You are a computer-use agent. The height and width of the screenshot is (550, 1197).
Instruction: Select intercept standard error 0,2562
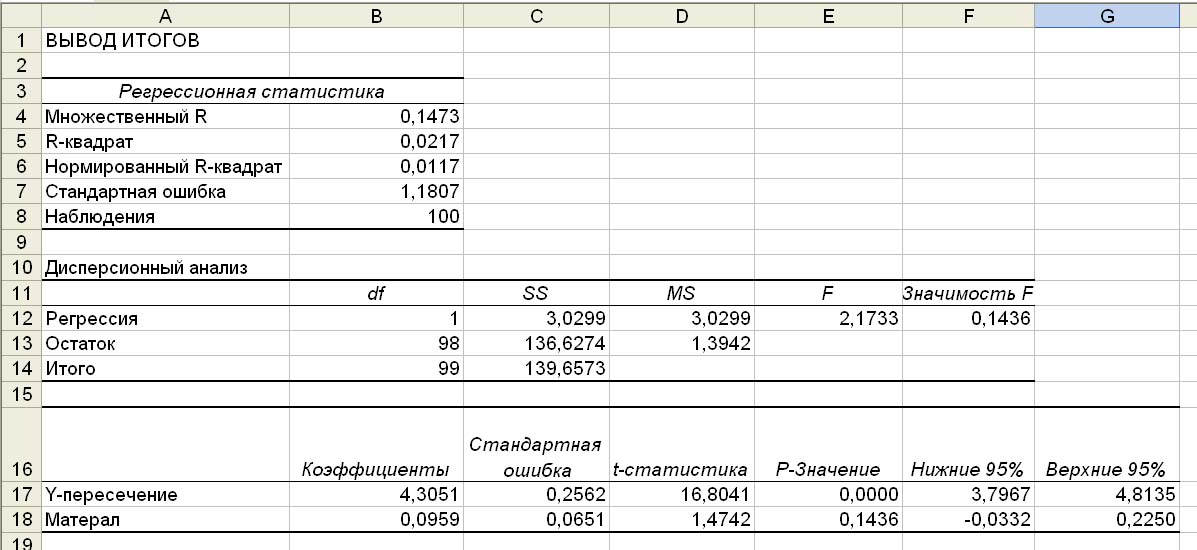(x=537, y=494)
